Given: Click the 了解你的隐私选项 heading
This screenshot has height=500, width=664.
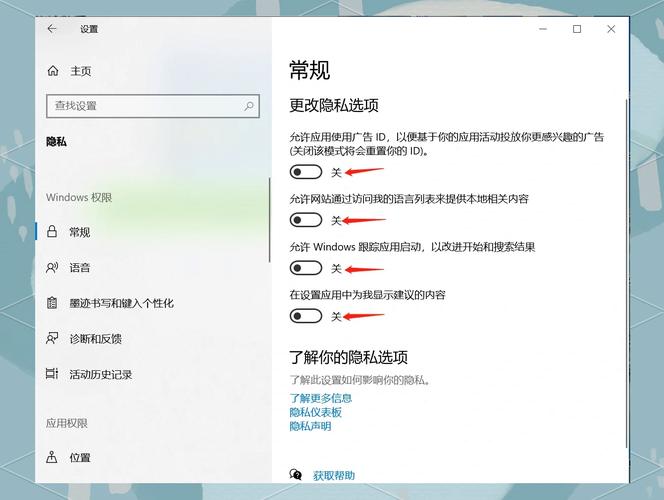Looking at the screenshot, I should 349,357.
